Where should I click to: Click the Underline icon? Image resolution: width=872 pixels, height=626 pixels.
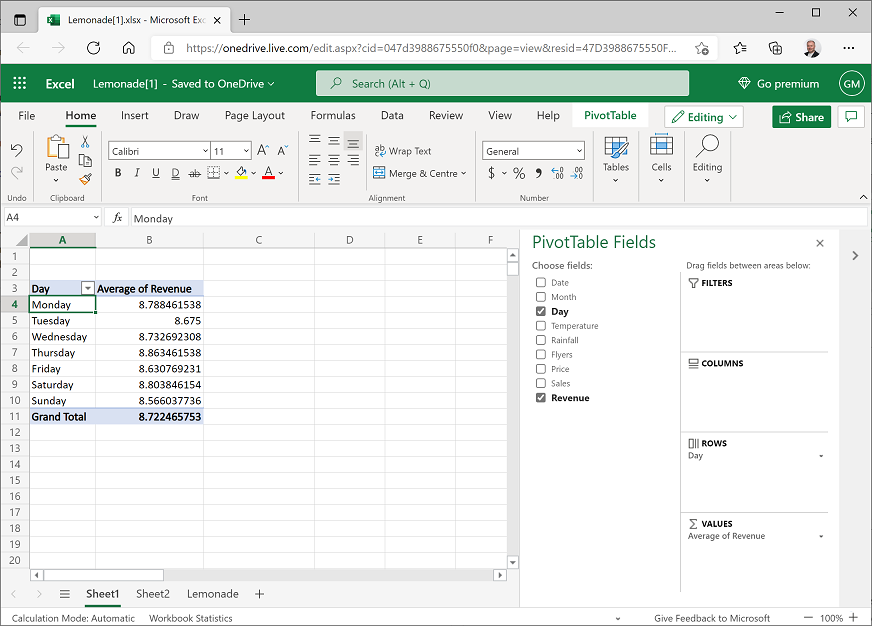(155, 173)
